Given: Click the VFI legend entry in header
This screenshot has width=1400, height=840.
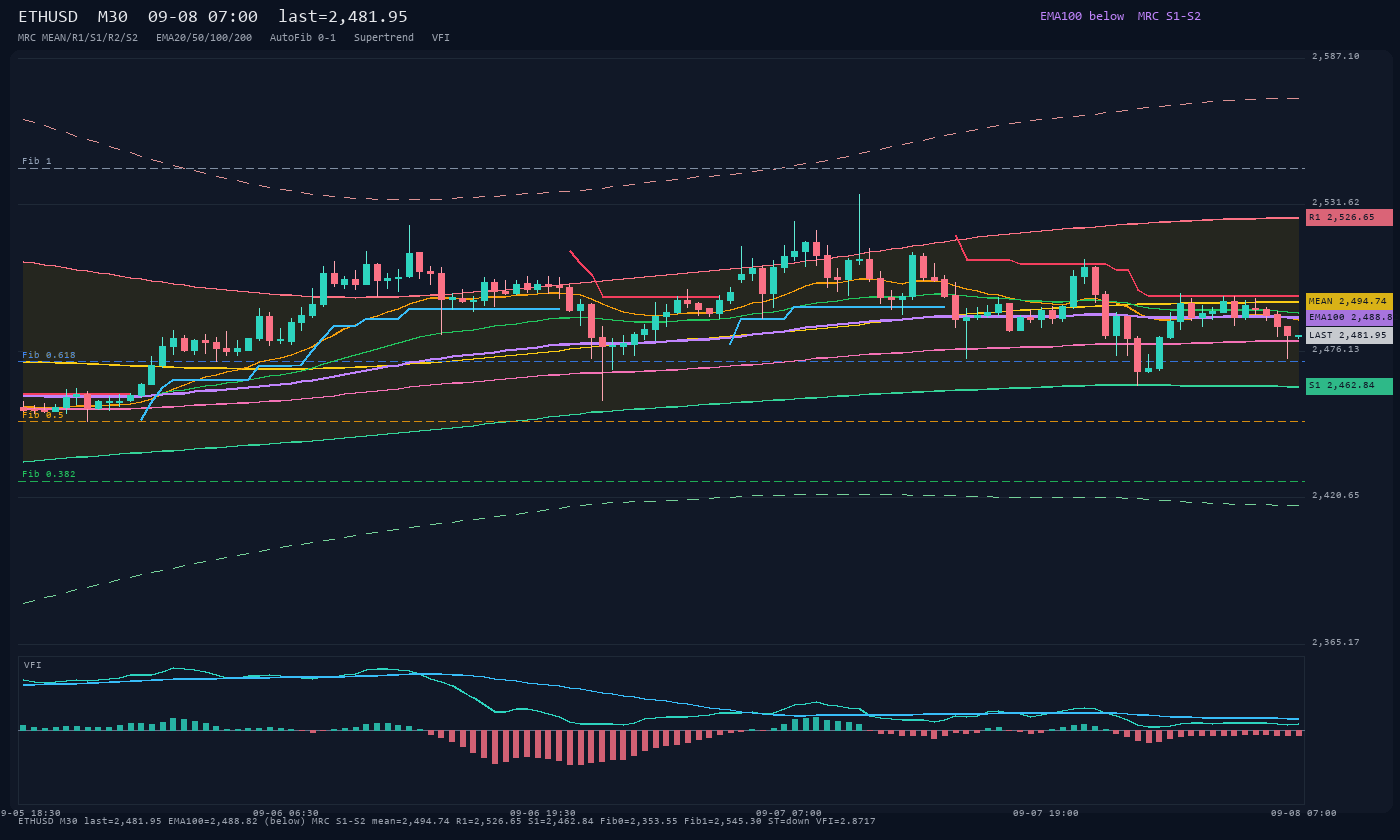Looking at the screenshot, I should click(441, 37).
